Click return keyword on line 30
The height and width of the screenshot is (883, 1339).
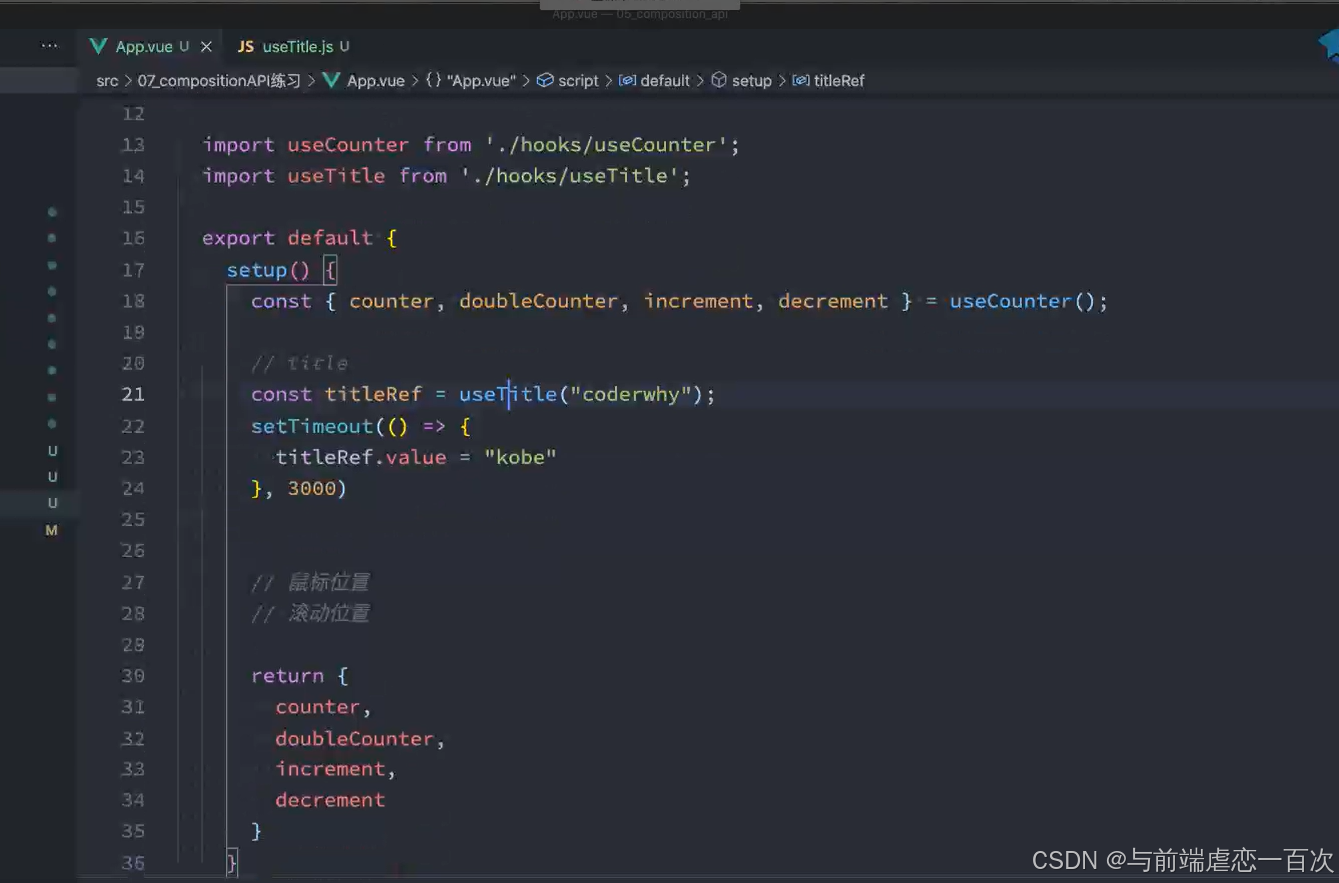pos(287,676)
